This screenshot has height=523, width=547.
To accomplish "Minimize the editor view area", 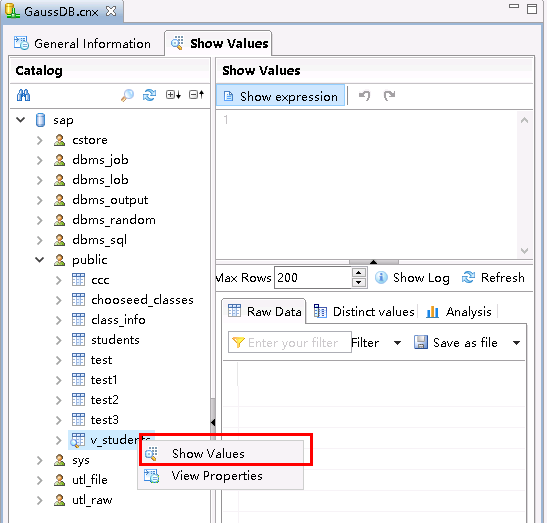I will pos(514,6).
